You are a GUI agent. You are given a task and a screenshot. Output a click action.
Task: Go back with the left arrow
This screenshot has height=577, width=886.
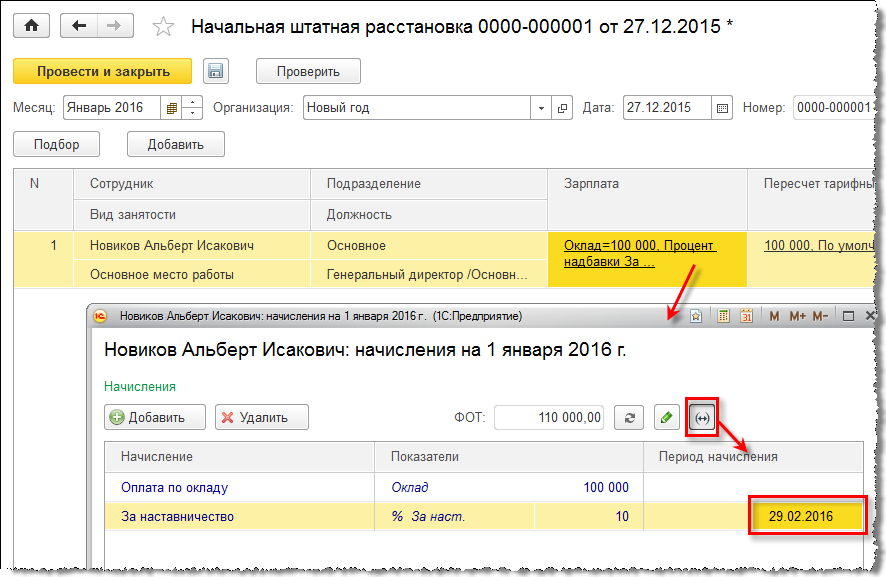(x=80, y=26)
